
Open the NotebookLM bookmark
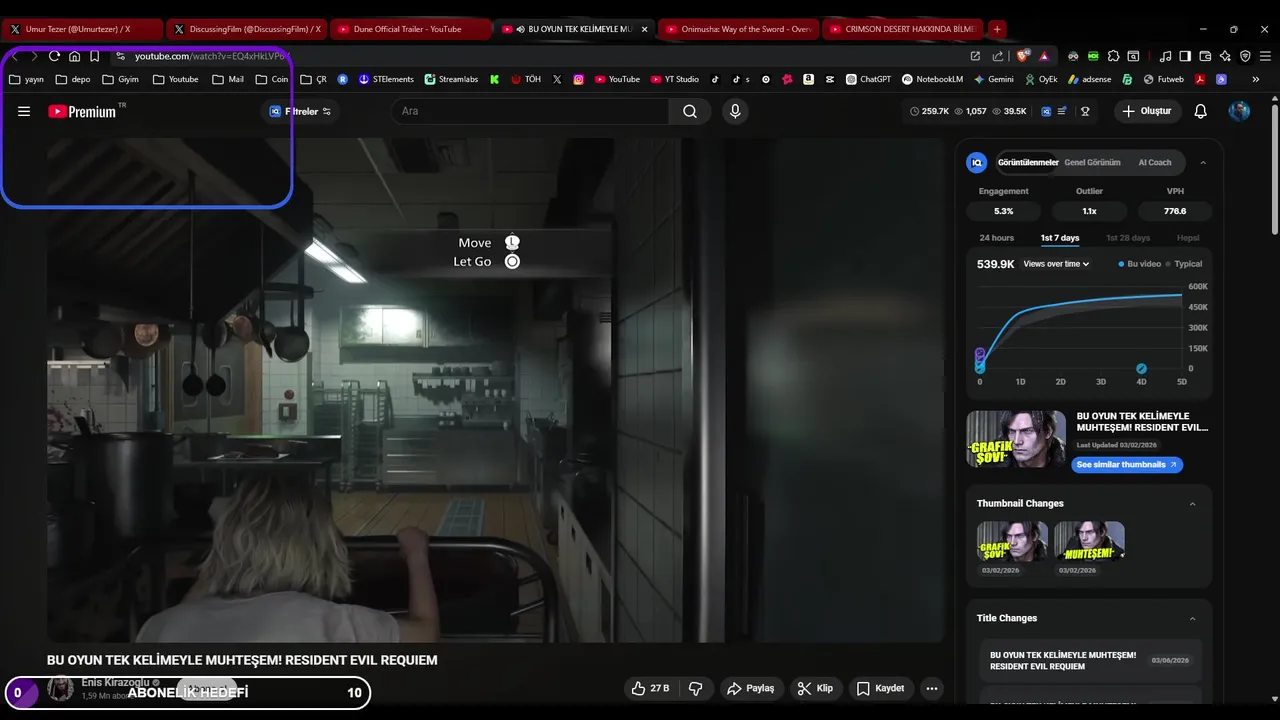tap(932, 79)
